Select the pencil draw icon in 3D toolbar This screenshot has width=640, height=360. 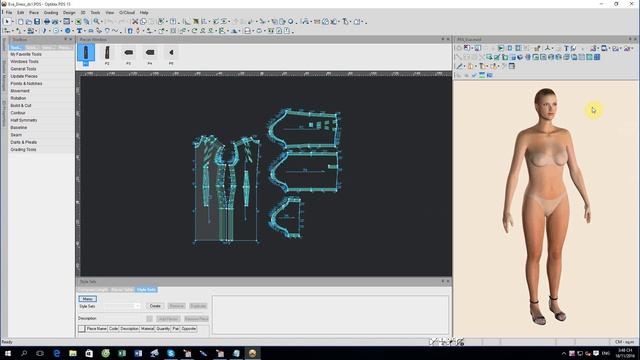pos(460,66)
